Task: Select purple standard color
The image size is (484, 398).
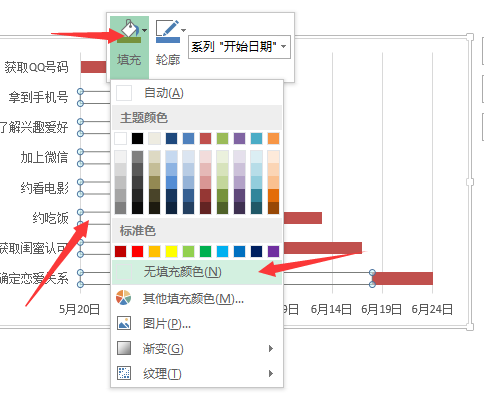Action: click(x=273, y=251)
